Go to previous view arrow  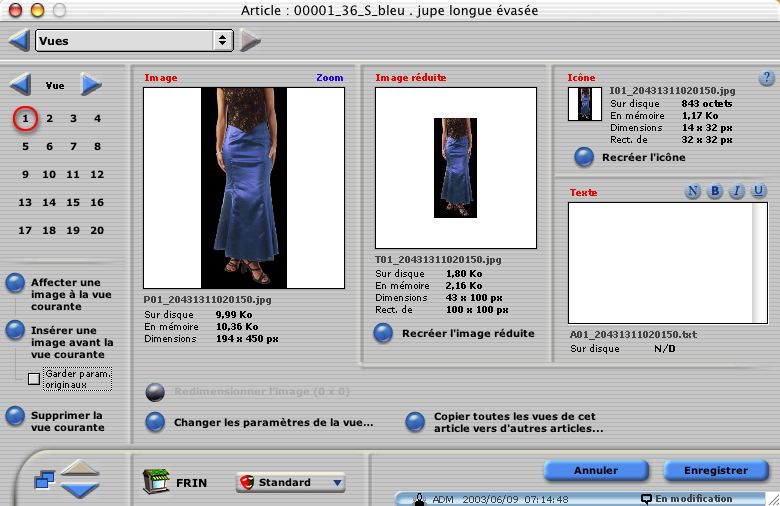20,85
